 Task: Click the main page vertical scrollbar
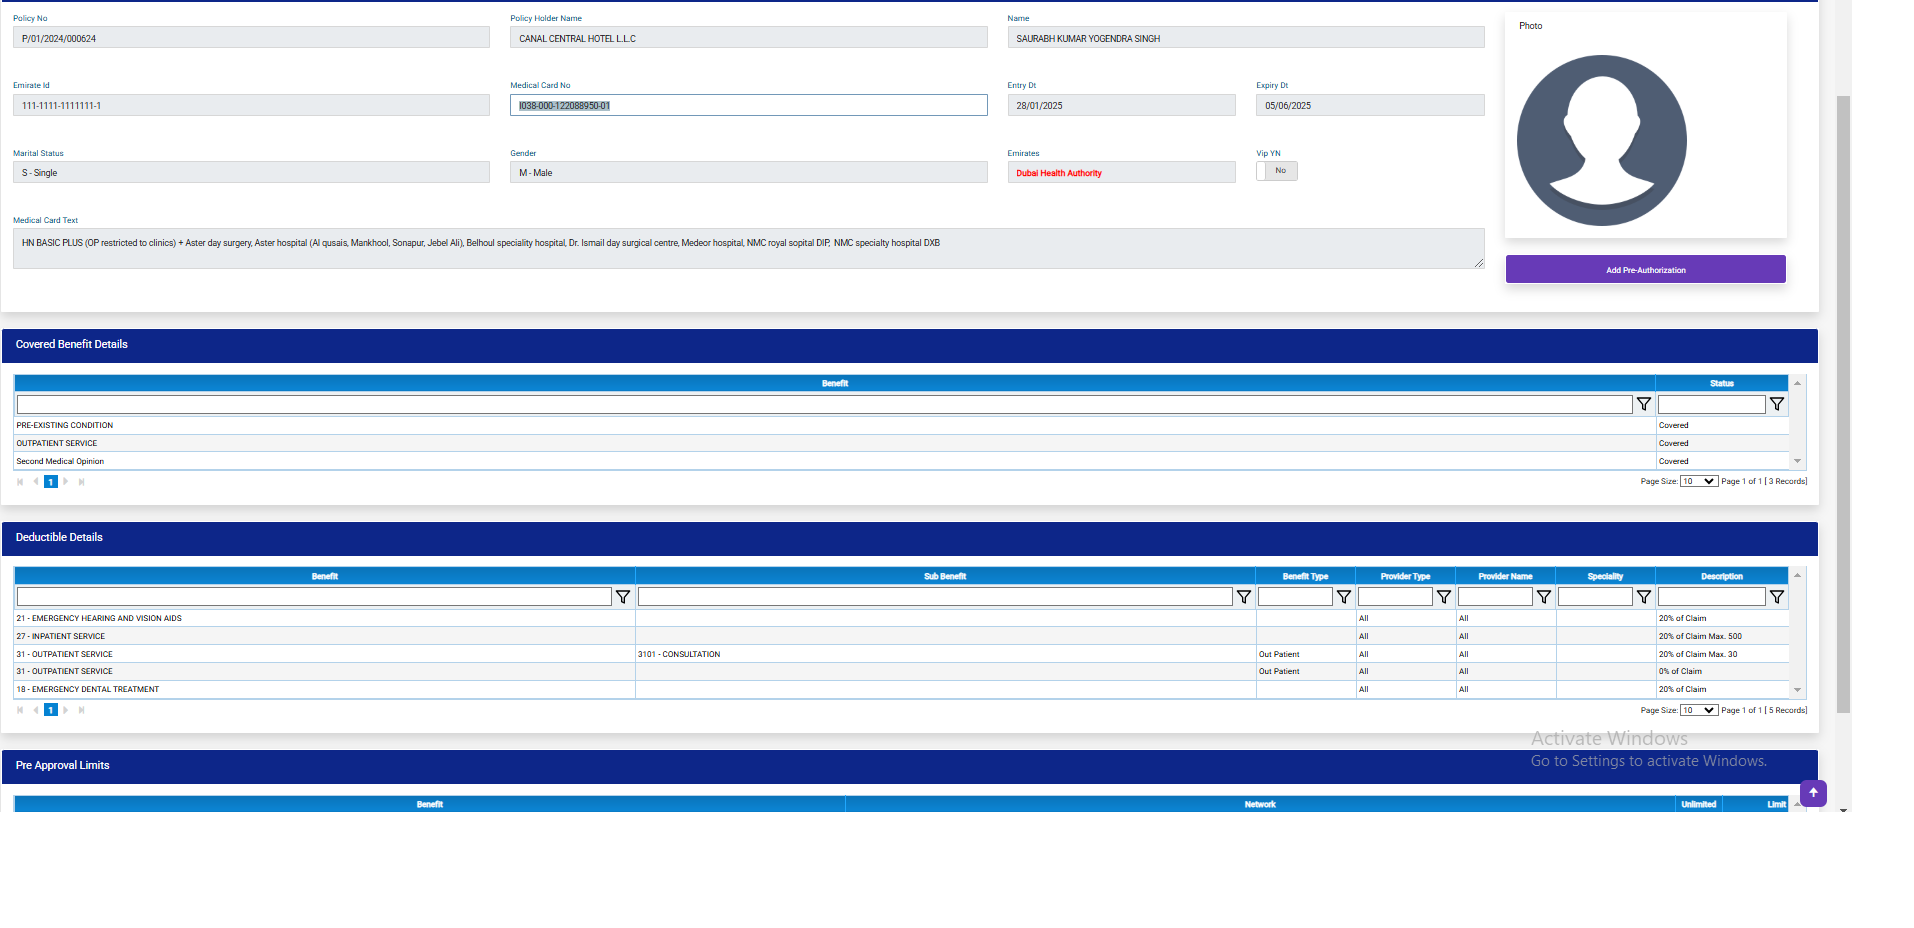[x=1843, y=400]
